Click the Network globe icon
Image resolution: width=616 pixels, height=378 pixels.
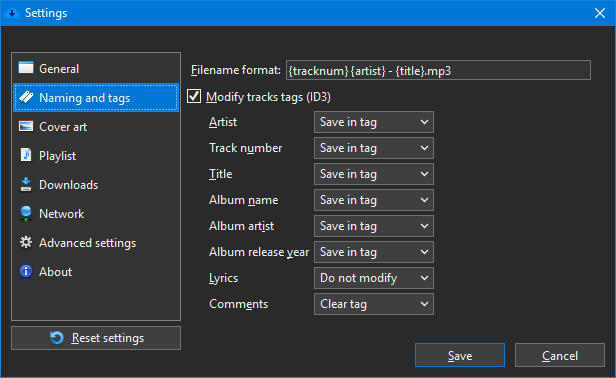(x=26, y=213)
